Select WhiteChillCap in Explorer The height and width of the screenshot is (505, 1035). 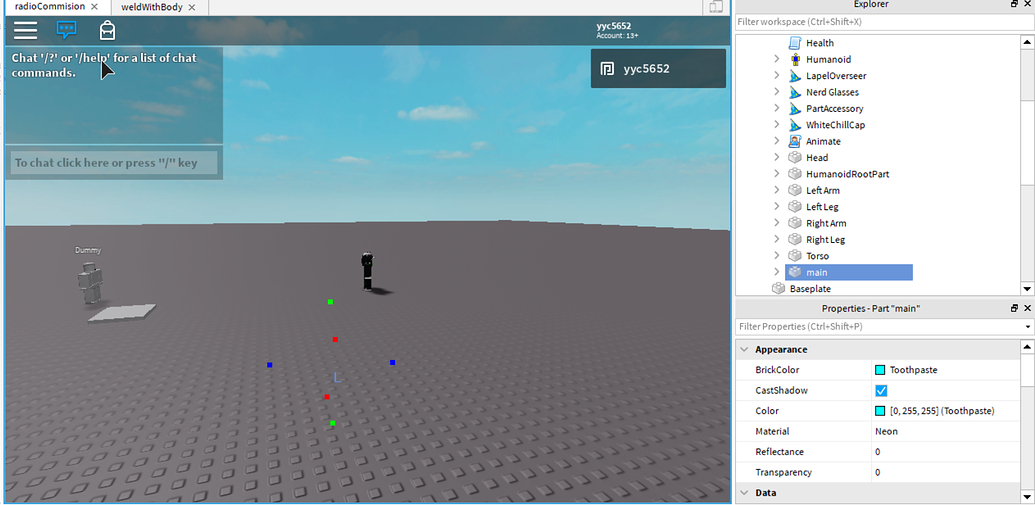(835, 125)
